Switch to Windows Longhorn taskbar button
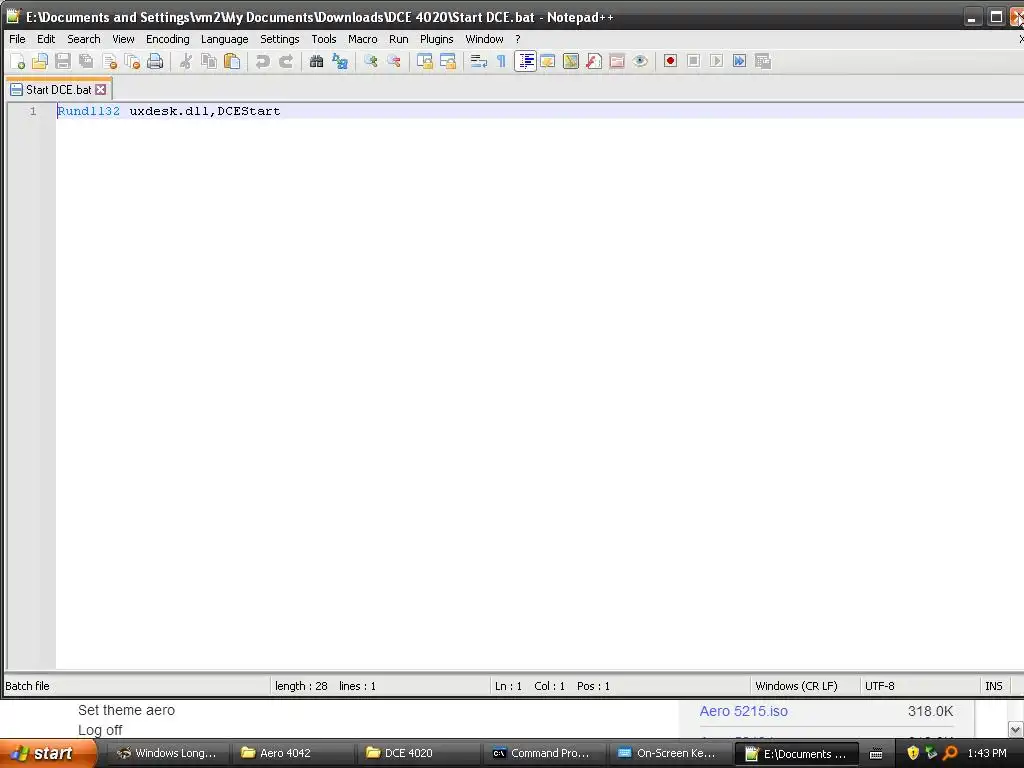This screenshot has height=768, width=1024. 167,753
